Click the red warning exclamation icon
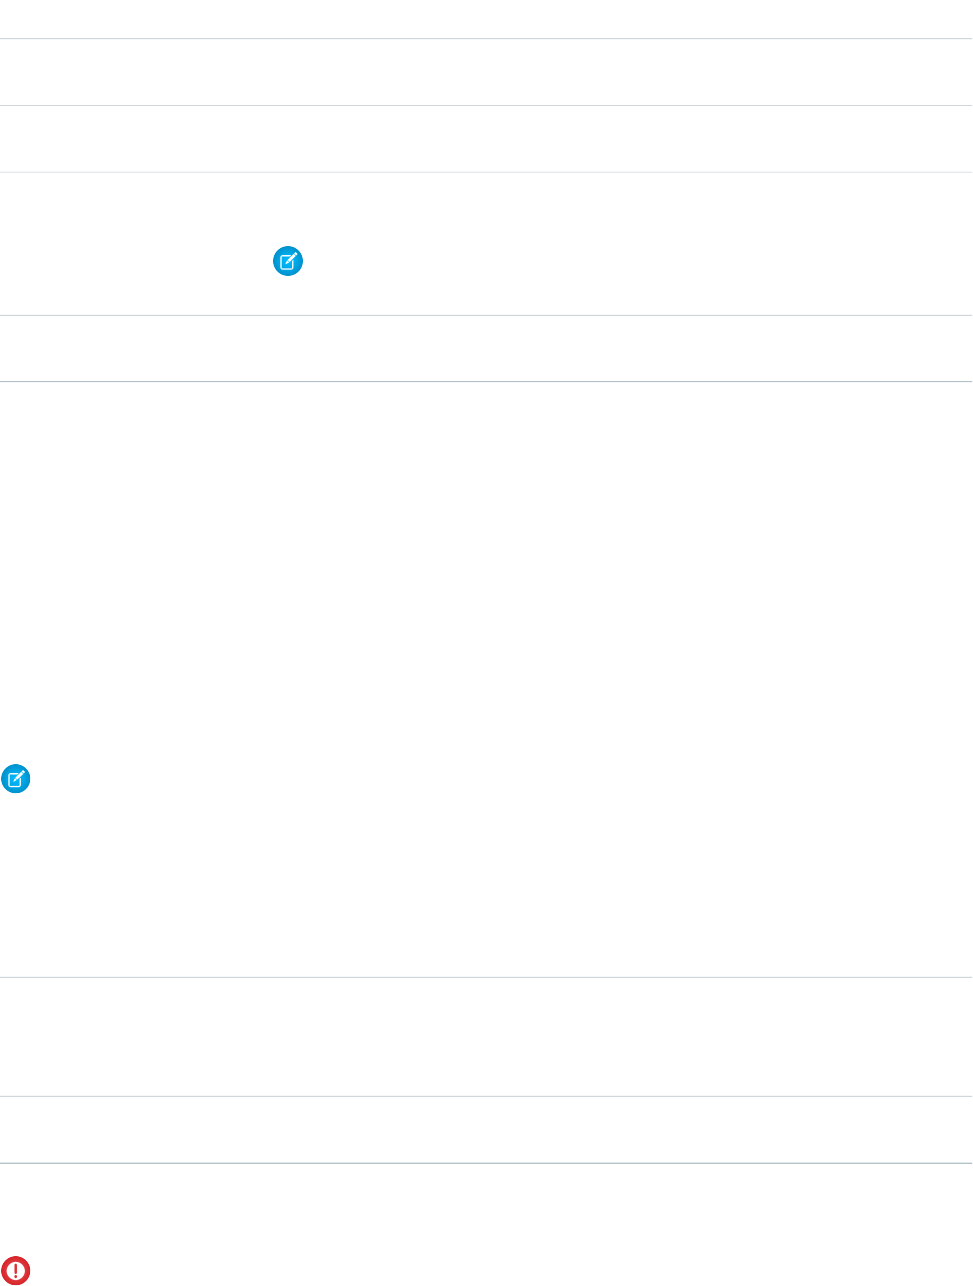This screenshot has height=1286, width=973. point(16,1270)
